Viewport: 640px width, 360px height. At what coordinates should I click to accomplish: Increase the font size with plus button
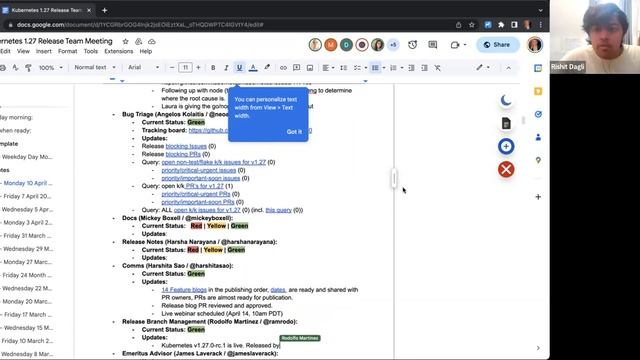coord(198,68)
